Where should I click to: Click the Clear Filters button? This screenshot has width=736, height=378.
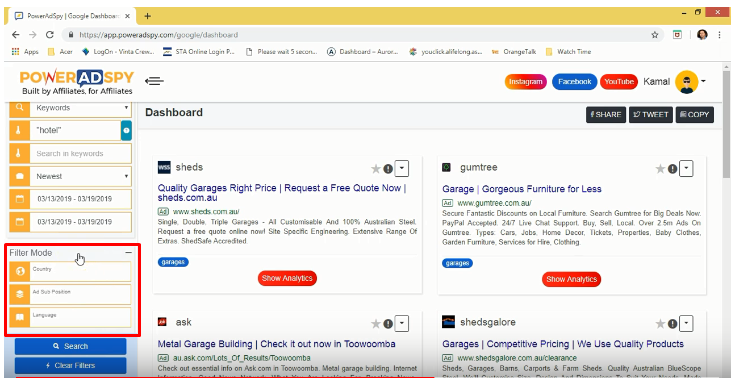coord(70,365)
